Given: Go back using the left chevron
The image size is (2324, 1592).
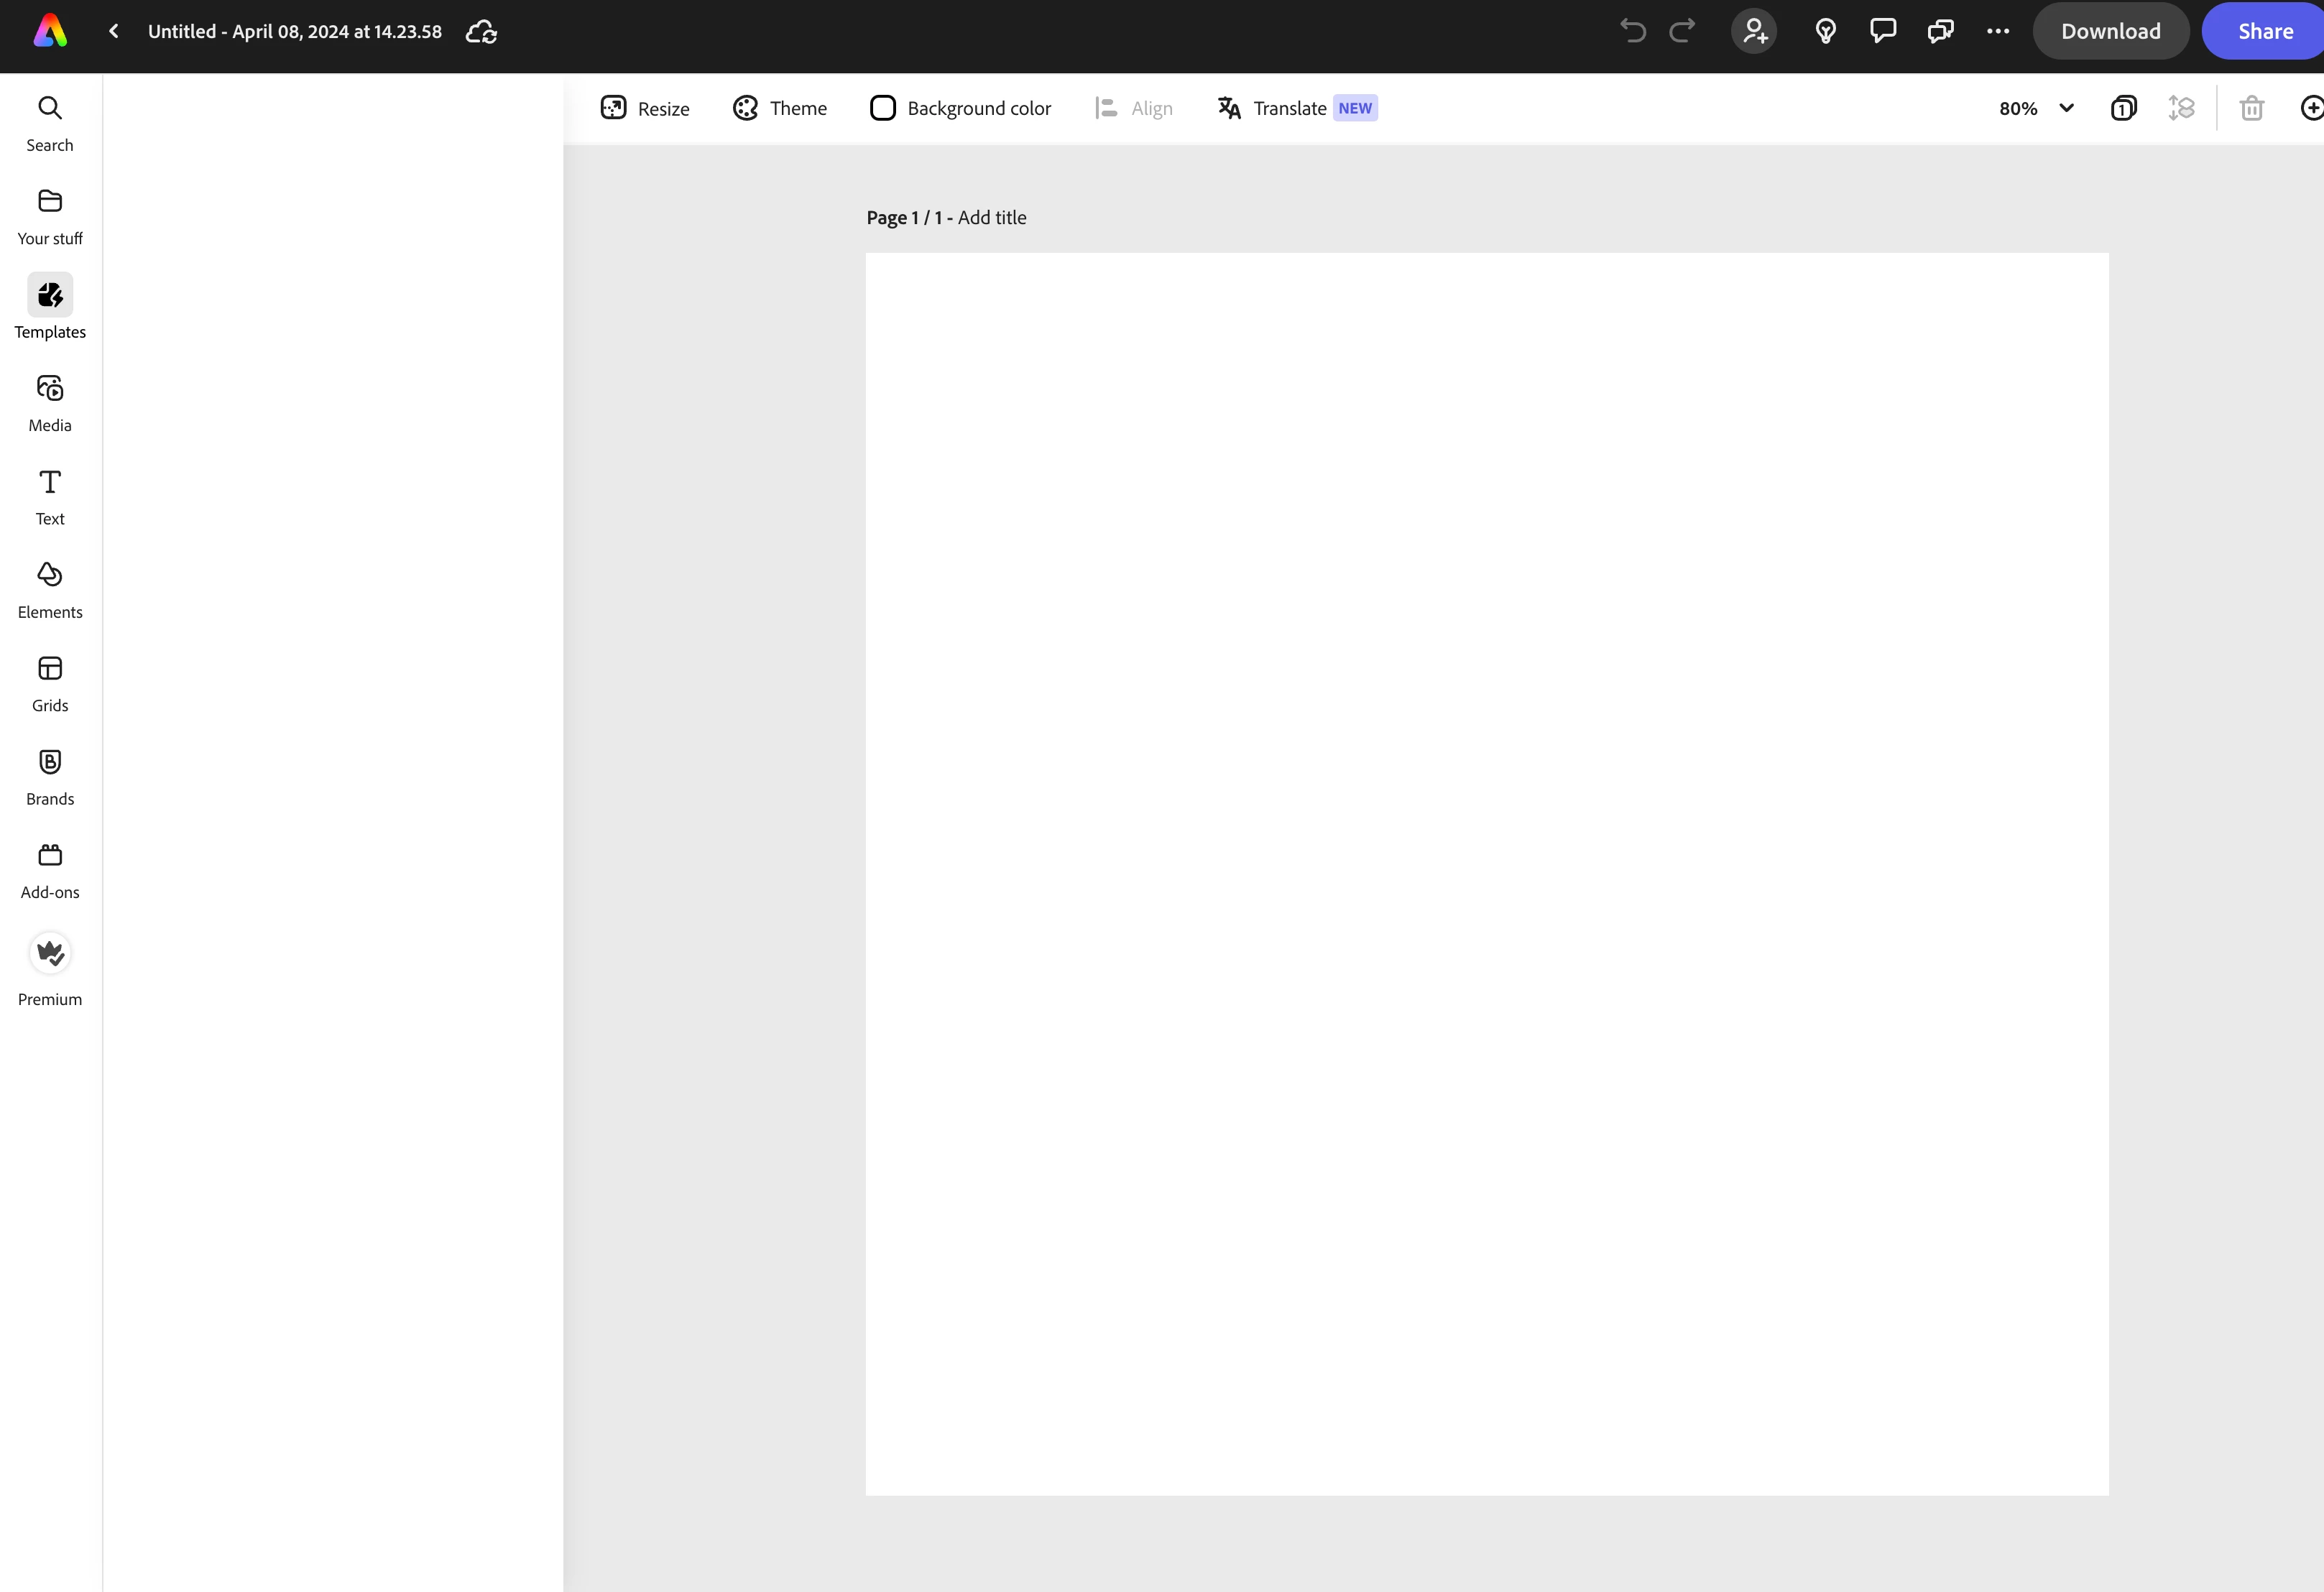Looking at the screenshot, I should [114, 31].
